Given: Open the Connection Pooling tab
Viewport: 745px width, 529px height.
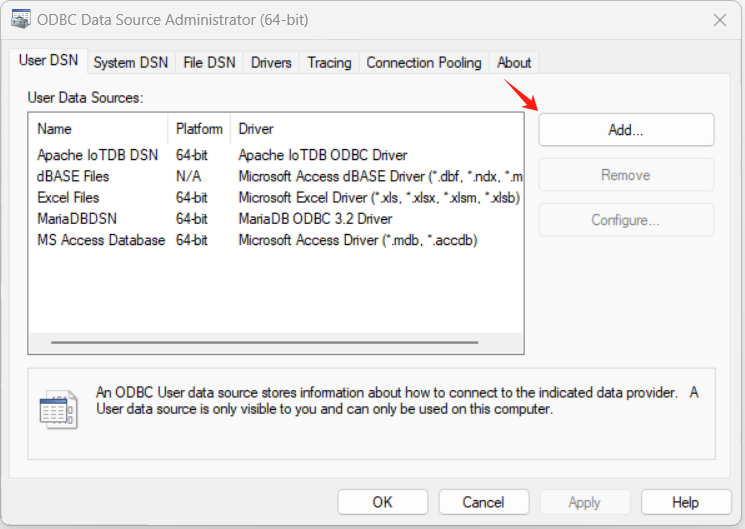Looking at the screenshot, I should coord(424,62).
